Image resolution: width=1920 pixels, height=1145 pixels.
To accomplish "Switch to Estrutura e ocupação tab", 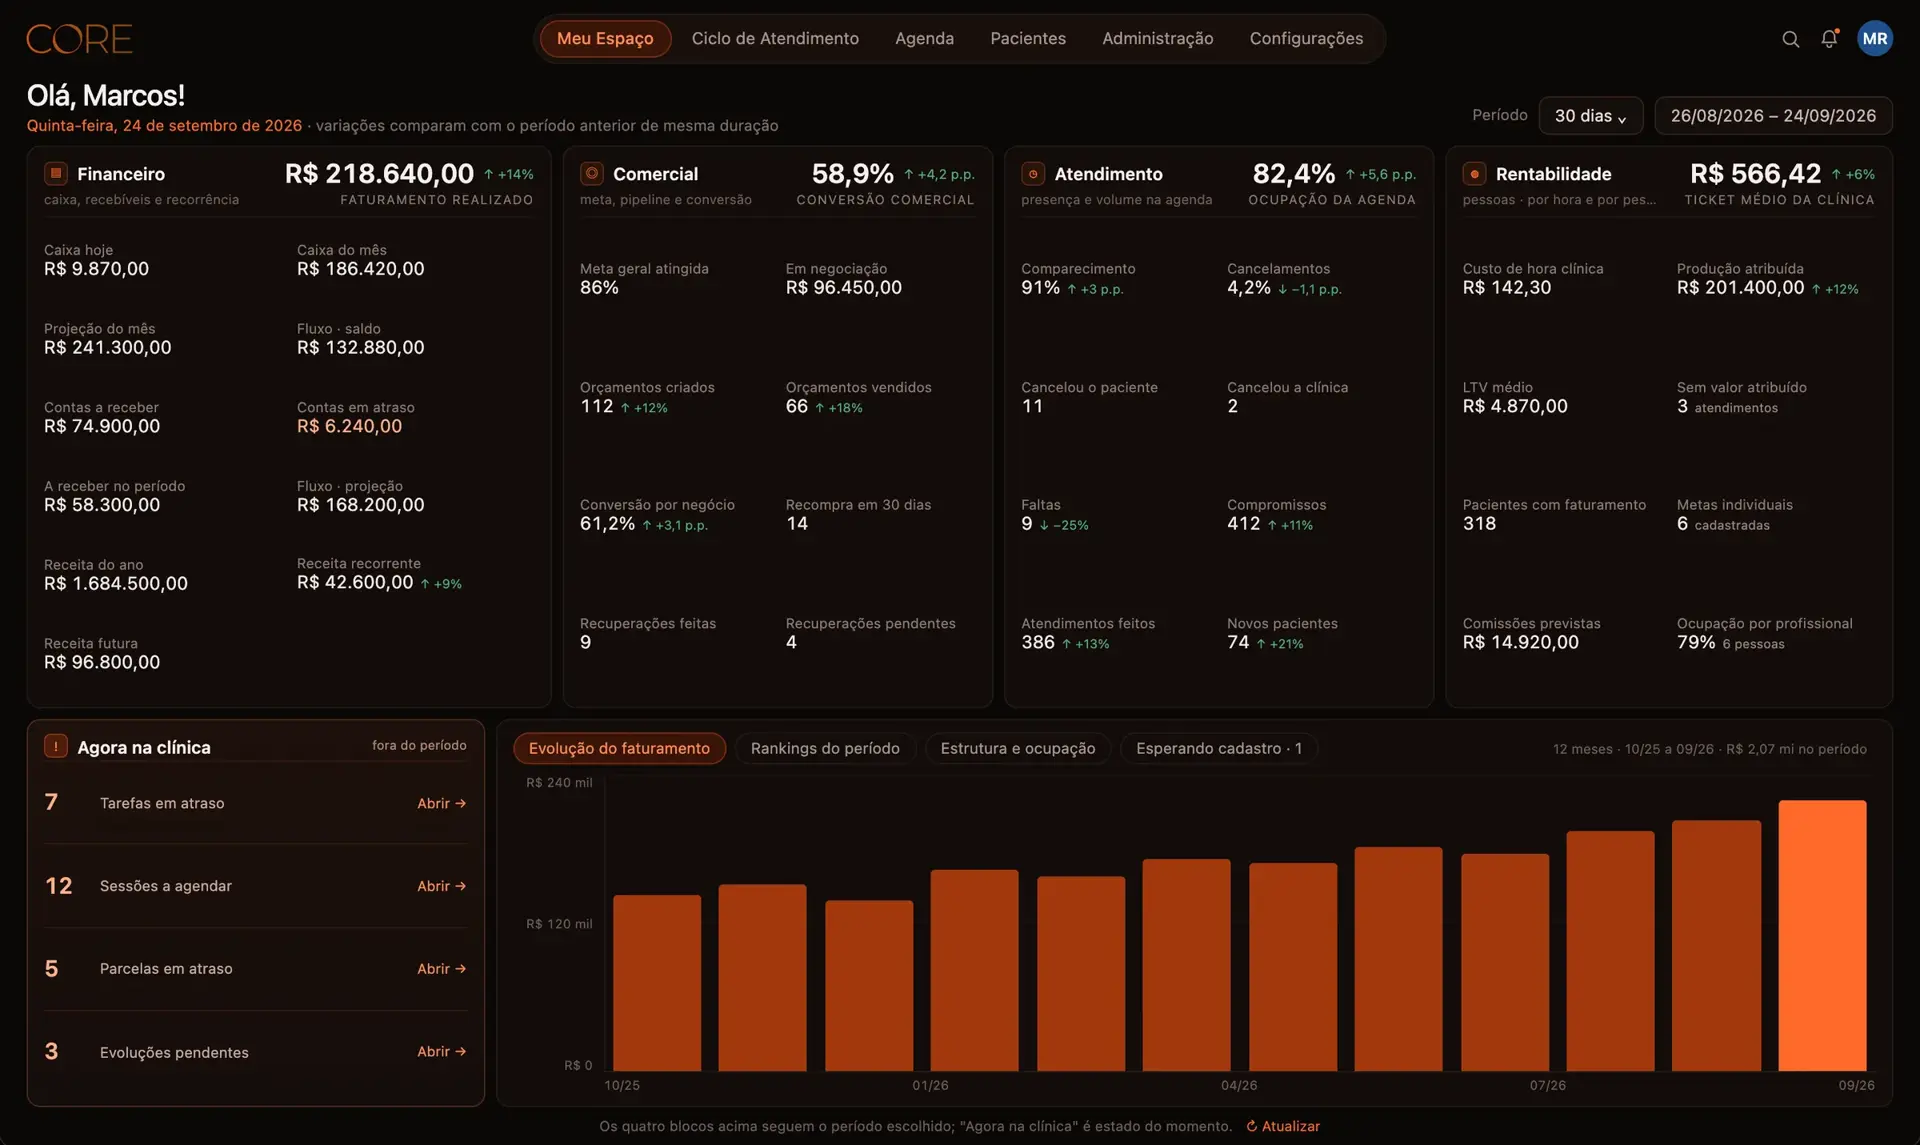I will (x=1017, y=748).
